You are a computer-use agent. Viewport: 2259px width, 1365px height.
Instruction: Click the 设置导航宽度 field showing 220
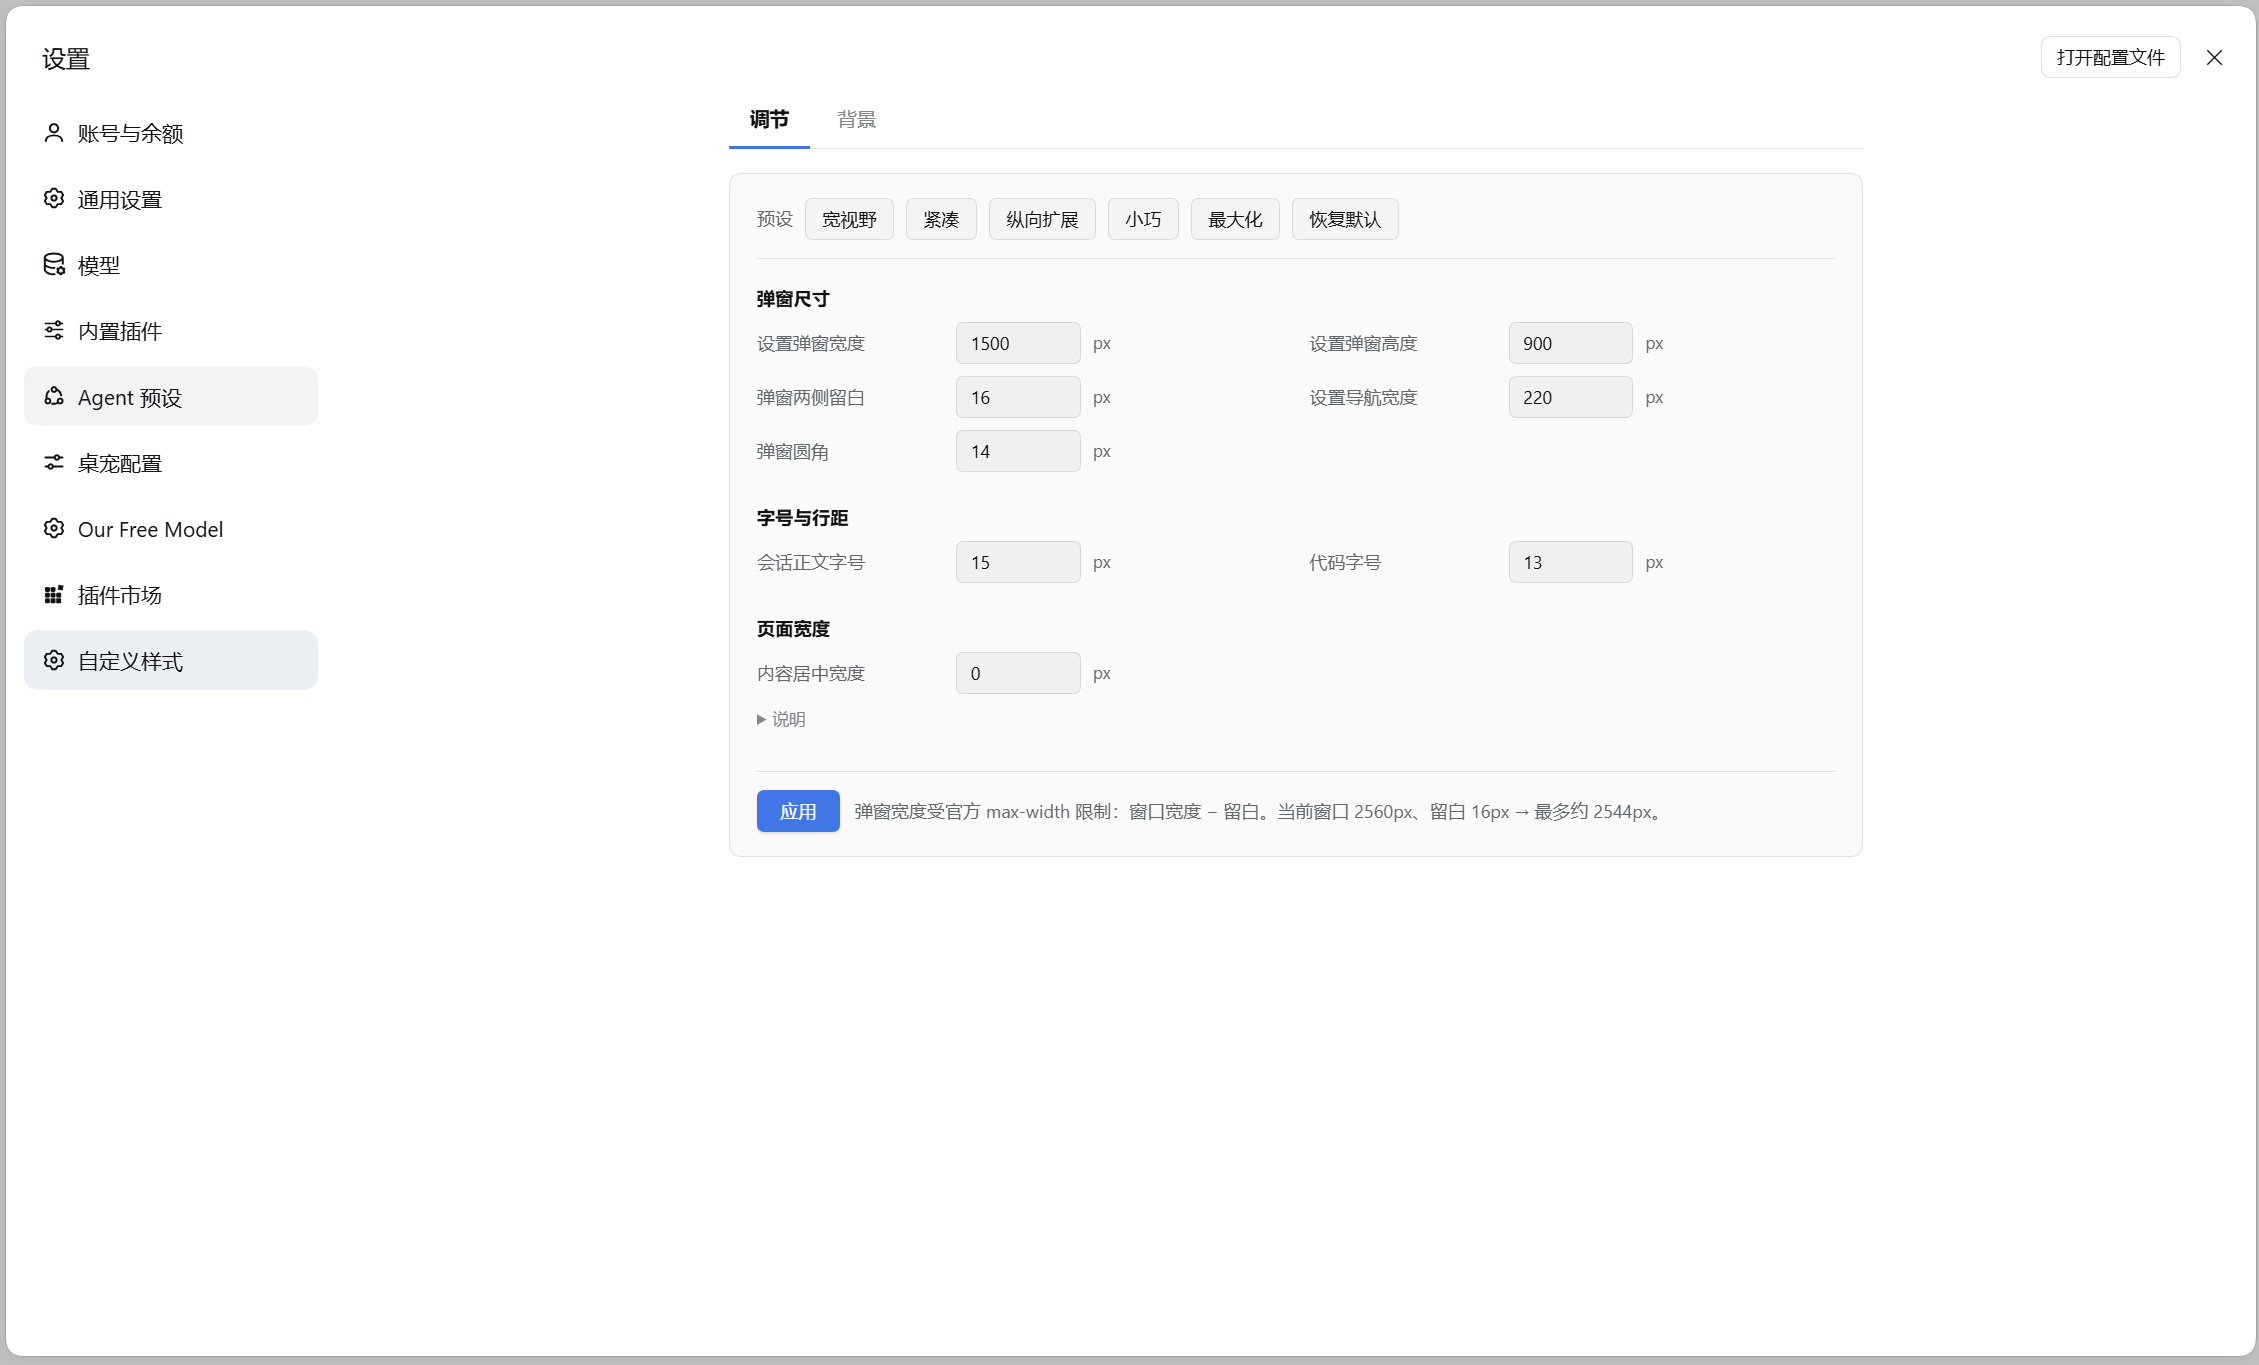[x=1570, y=397]
